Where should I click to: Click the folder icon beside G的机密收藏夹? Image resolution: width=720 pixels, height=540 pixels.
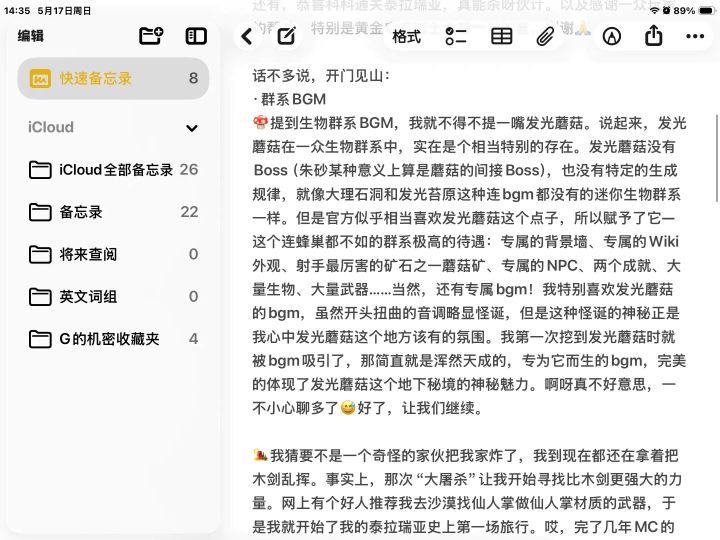click(40, 339)
